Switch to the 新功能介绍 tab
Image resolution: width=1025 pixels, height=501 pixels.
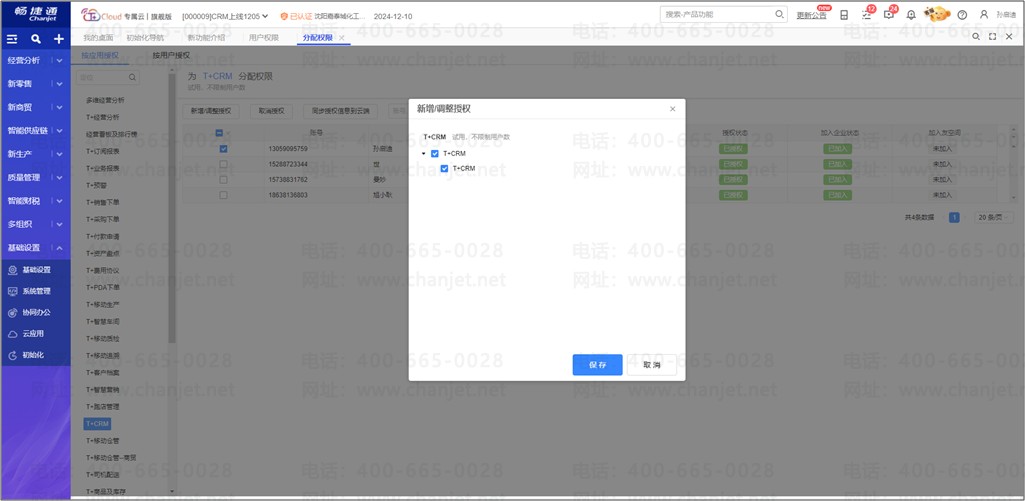click(x=206, y=38)
